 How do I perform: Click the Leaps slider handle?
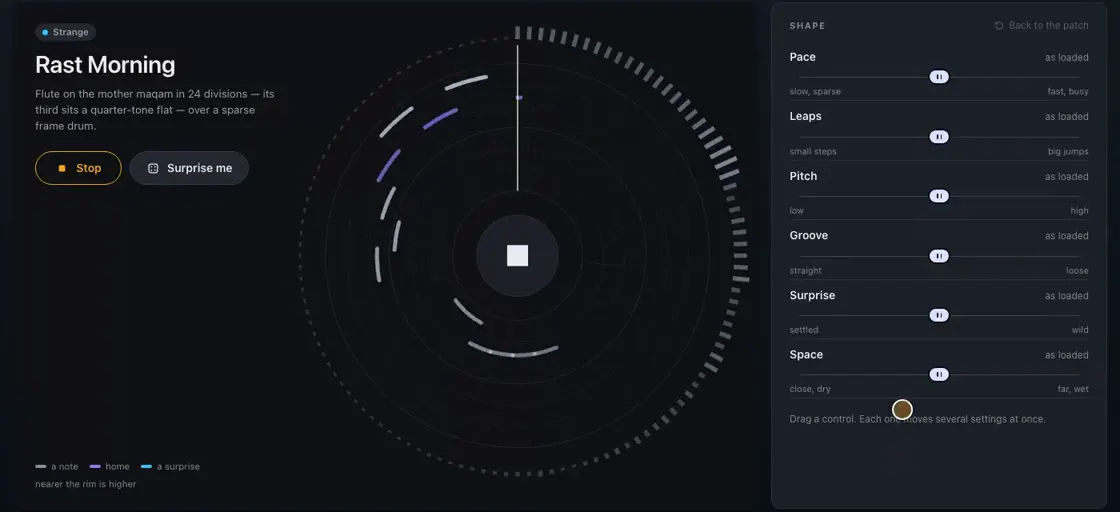point(939,136)
